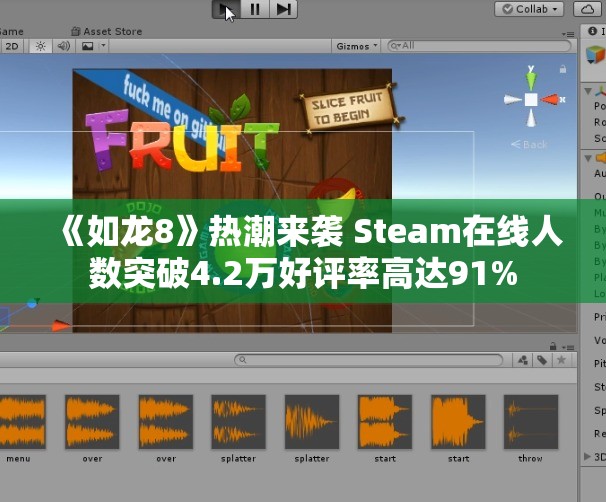Focus the Project panel search field
Image resolution: width=606 pixels, height=502 pixels.
[368, 360]
